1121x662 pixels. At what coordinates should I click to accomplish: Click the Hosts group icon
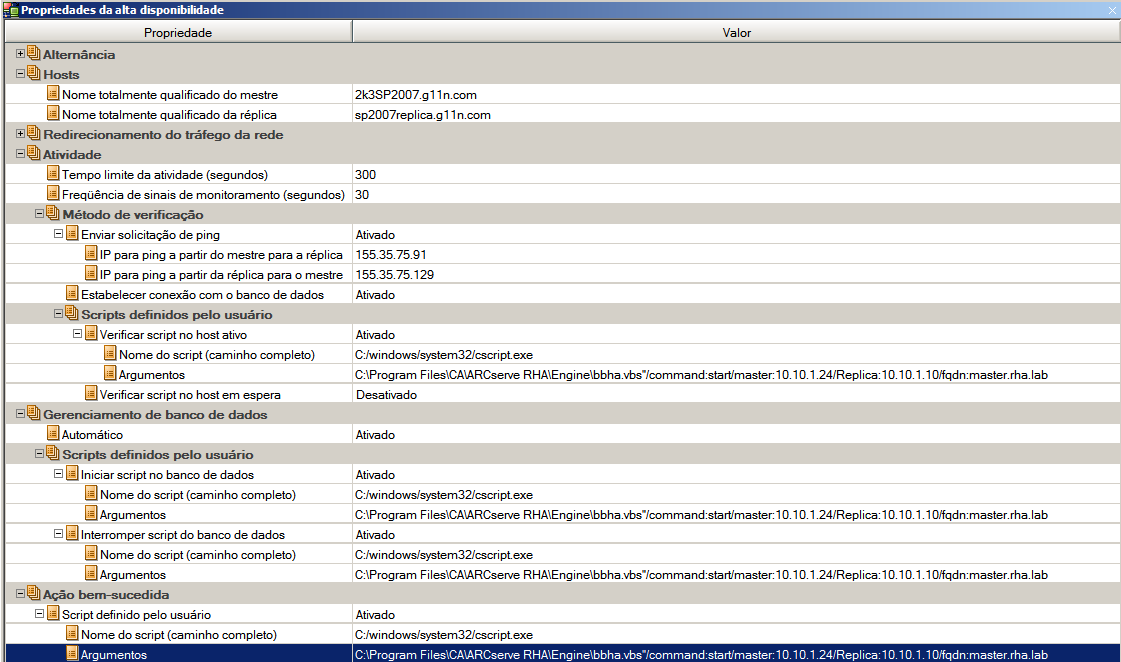(x=34, y=74)
